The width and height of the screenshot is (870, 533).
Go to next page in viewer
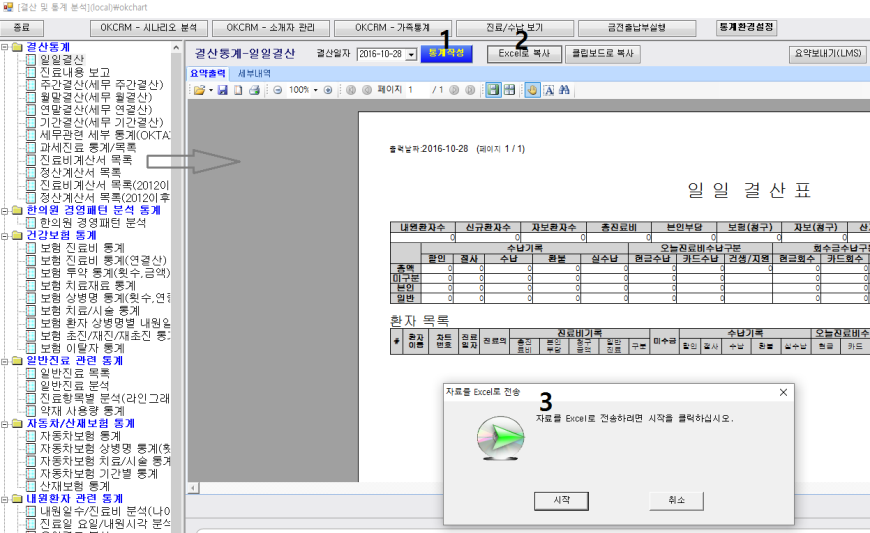(454, 90)
